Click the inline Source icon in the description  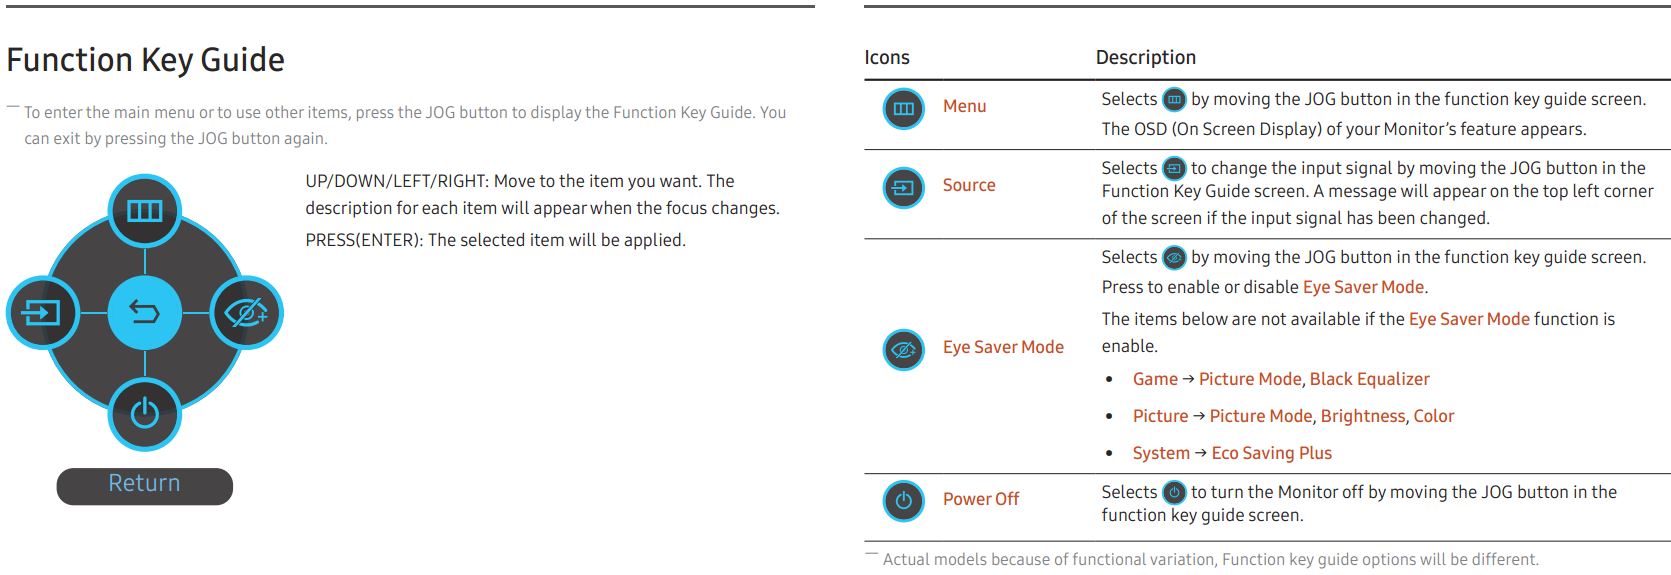pyautogui.click(x=1175, y=168)
